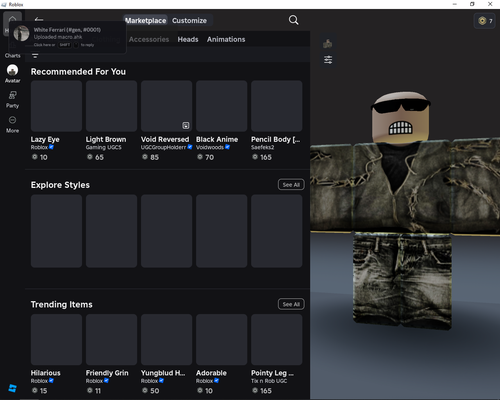Image resolution: width=500 pixels, height=400 pixels.
Task: Open the filter lines icon
Action: coord(35,56)
